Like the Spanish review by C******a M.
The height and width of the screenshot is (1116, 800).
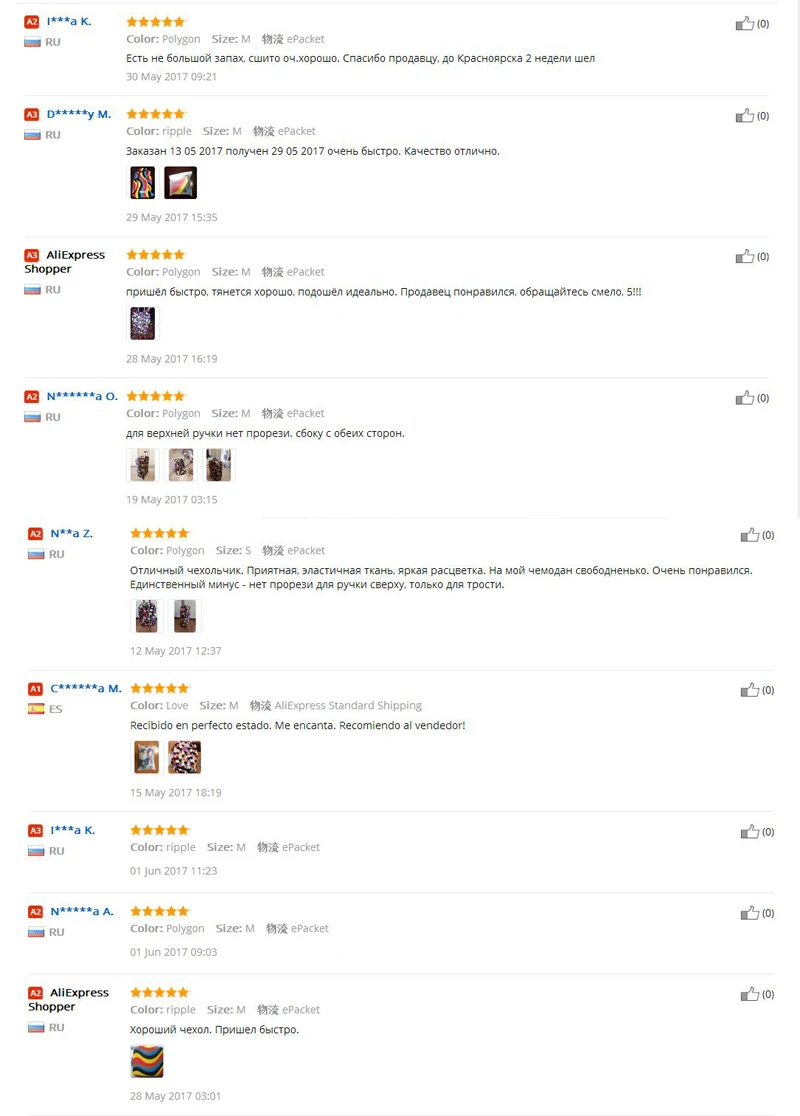749,690
